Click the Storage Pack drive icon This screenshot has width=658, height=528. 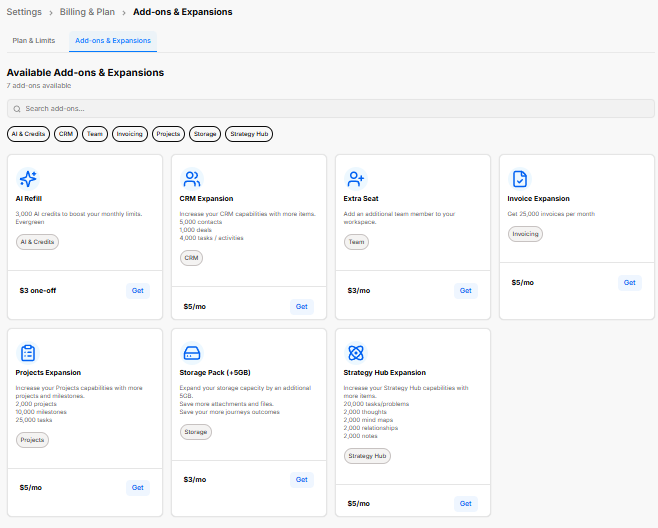(192, 353)
